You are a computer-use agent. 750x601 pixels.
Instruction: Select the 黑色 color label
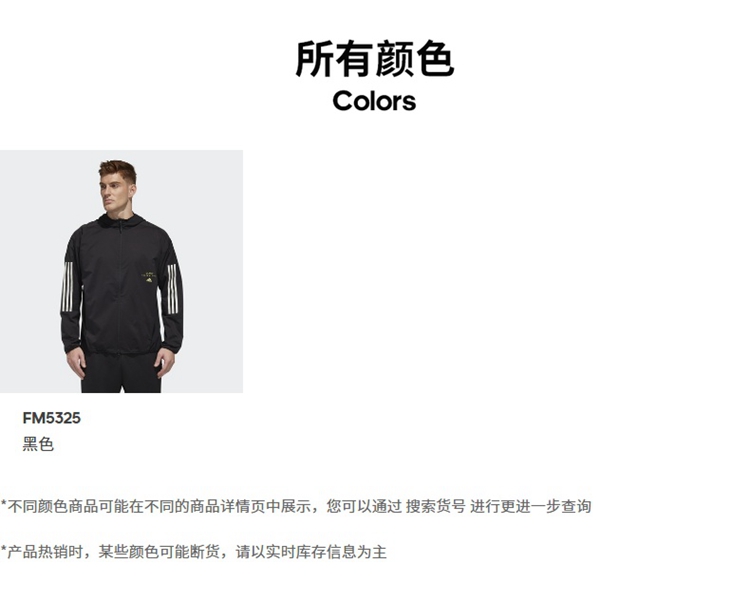[x=38, y=444]
